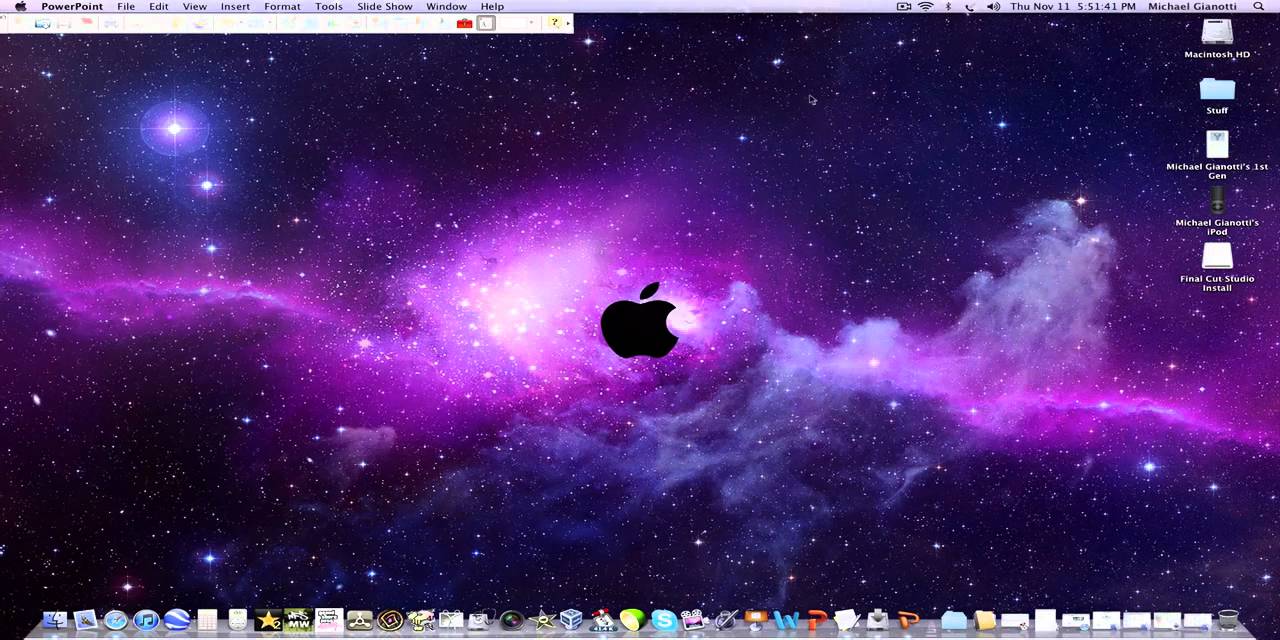Launch the NFS MW game from Dock
This screenshot has width=1280, height=640.
tap(298, 621)
